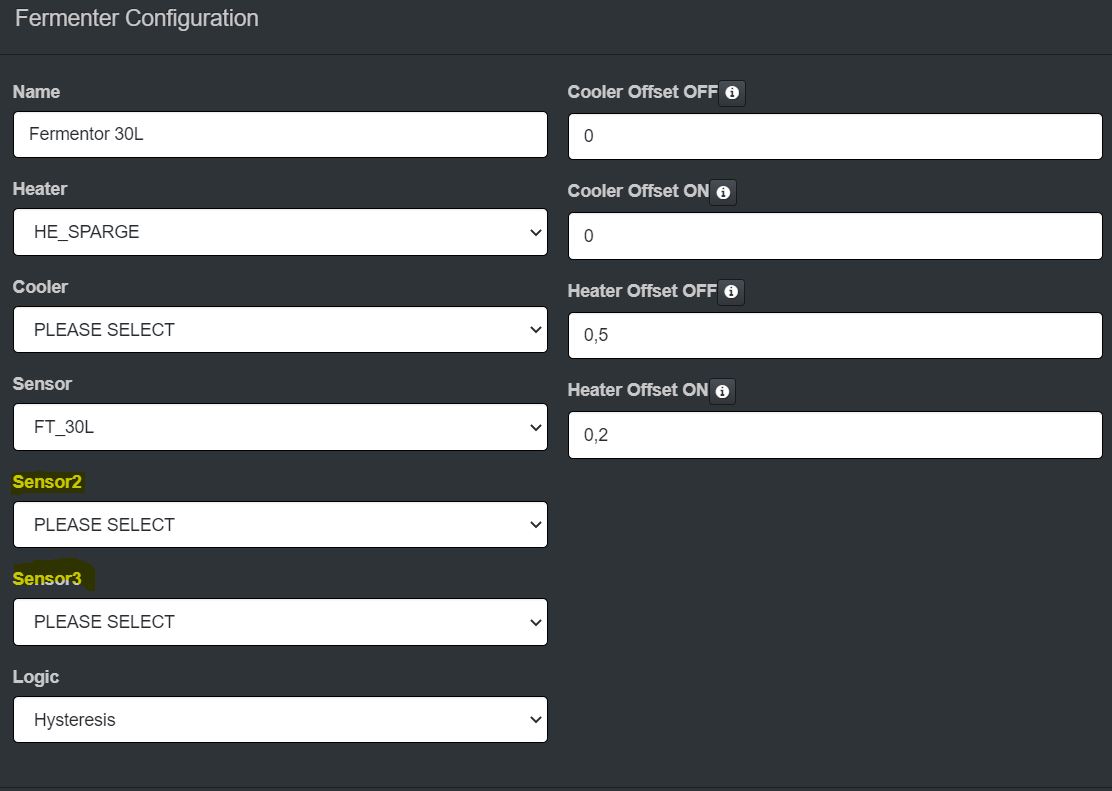The width and height of the screenshot is (1112, 791).
Task: Choose a sensor in Sensor2 dropdown
Action: [x=280, y=525]
